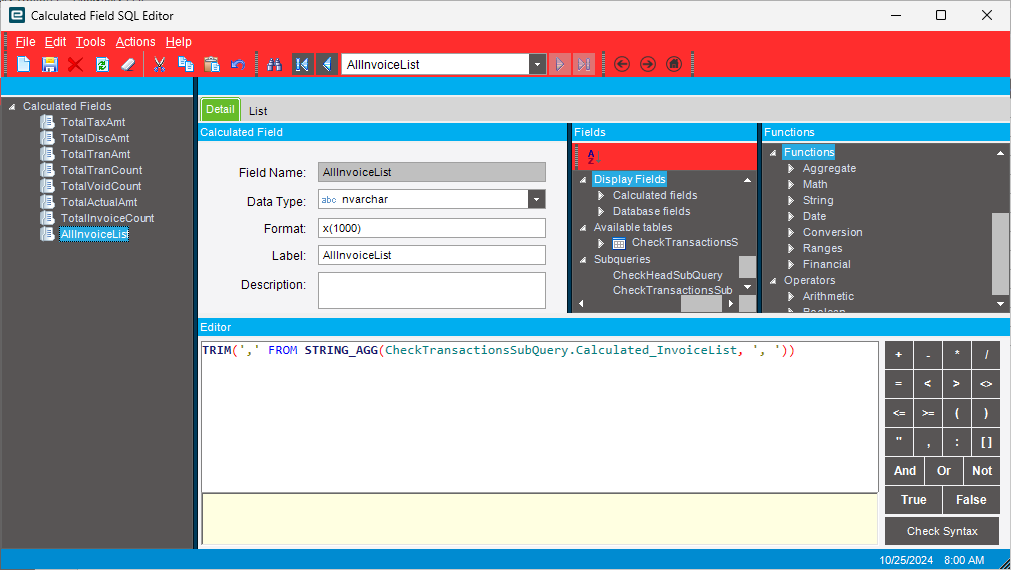This screenshot has height=570, width=1011.
Task: Open the Actions menu
Action: click(x=135, y=42)
